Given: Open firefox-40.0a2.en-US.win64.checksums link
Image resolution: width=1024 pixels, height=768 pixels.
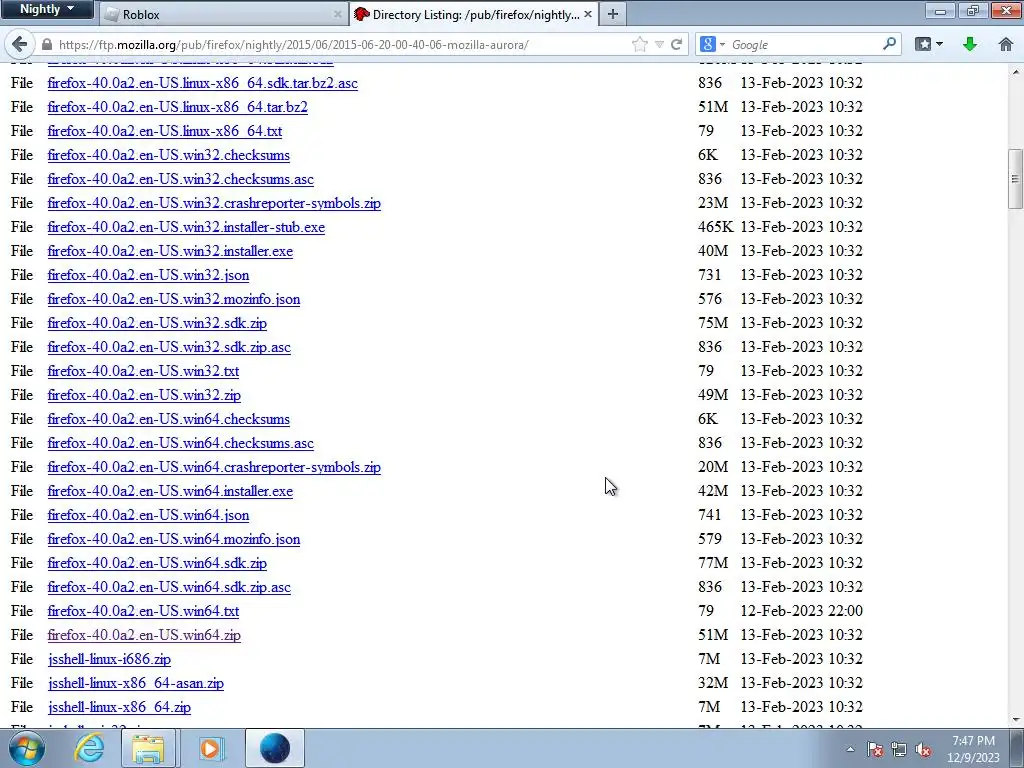Looking at the screenshot, I should [x=168, y=419].
